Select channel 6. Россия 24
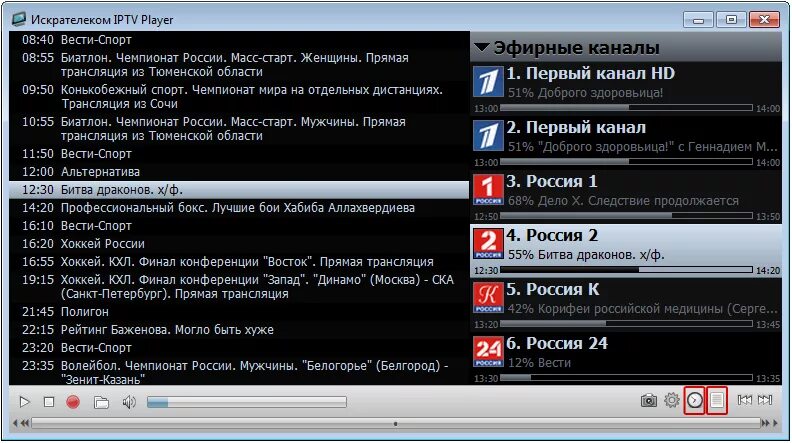Screen dimensions: 792x443 [x=626, y=359]
